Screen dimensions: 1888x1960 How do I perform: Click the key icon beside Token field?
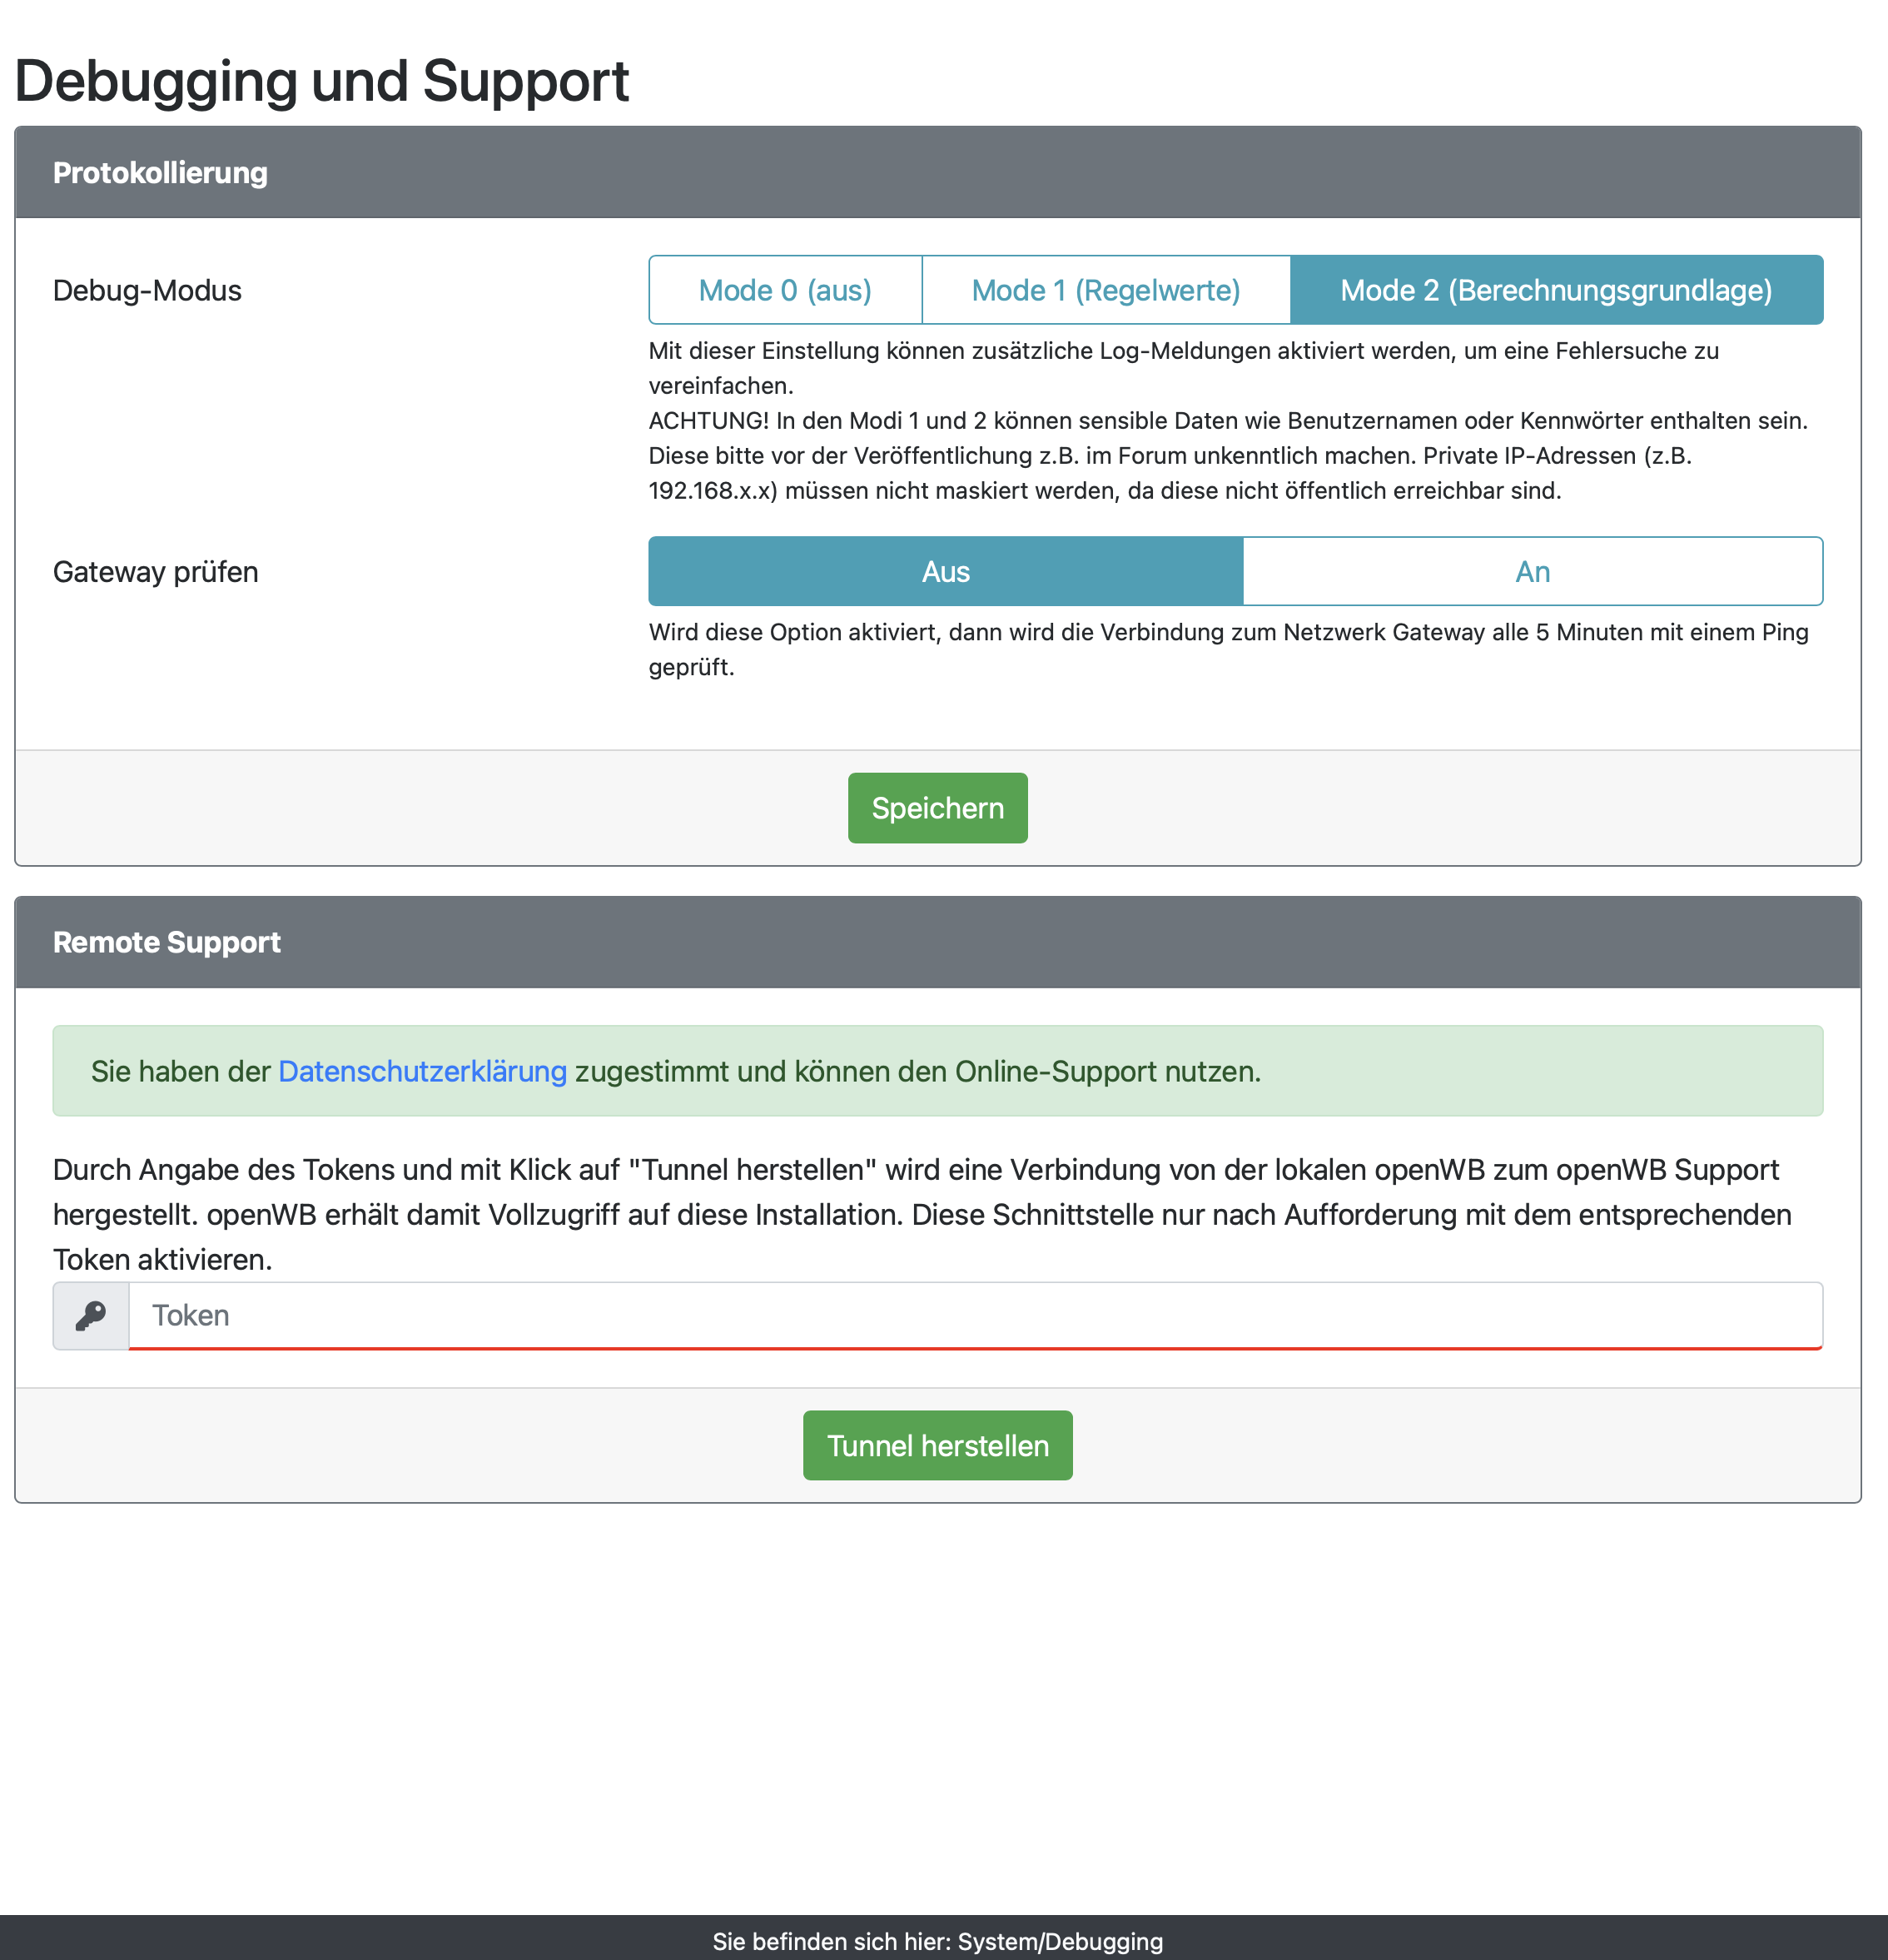[x=91, y=1315]
